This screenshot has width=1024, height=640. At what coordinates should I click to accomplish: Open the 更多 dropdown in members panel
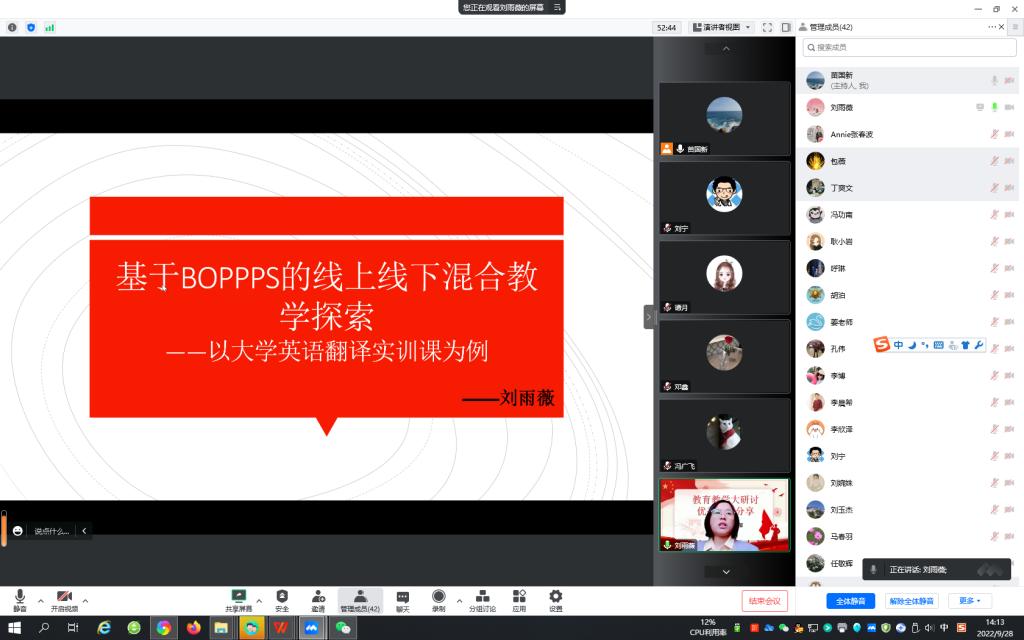969,601
